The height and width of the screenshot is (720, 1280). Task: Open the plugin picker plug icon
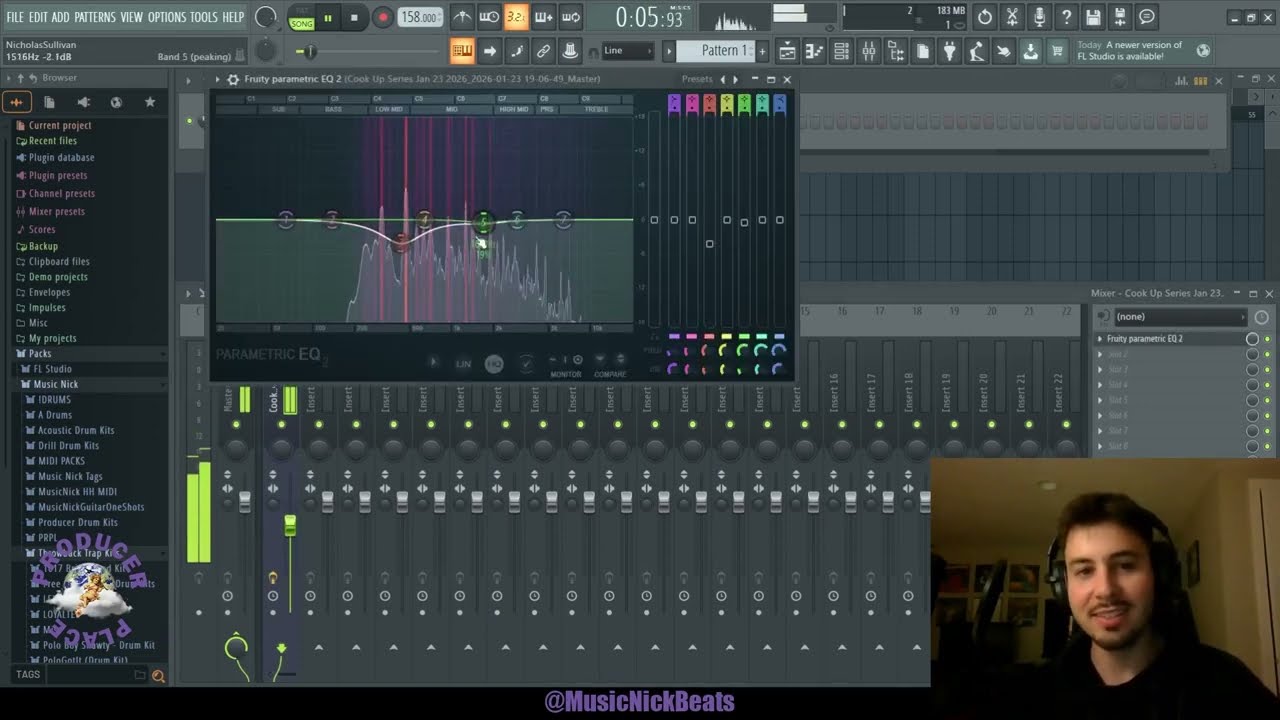pyautogui.click(x=949, y=51)
